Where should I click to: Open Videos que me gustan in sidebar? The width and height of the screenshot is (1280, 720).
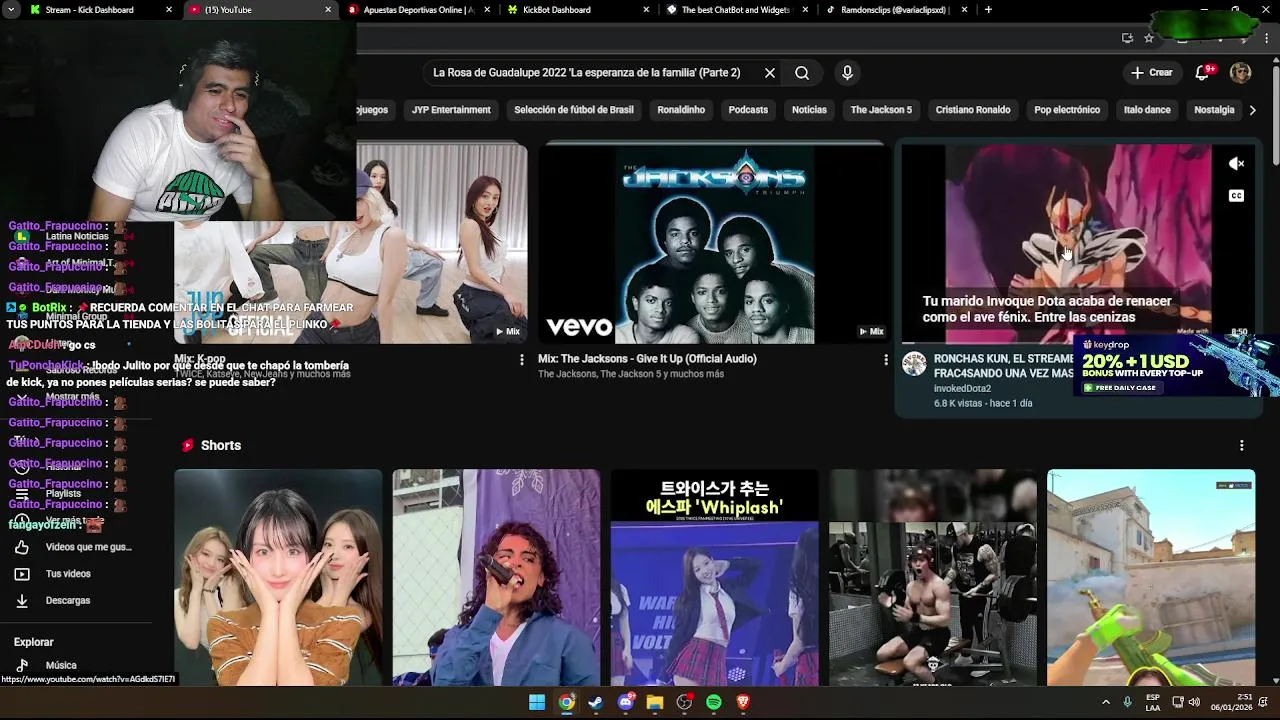point(76,547)
